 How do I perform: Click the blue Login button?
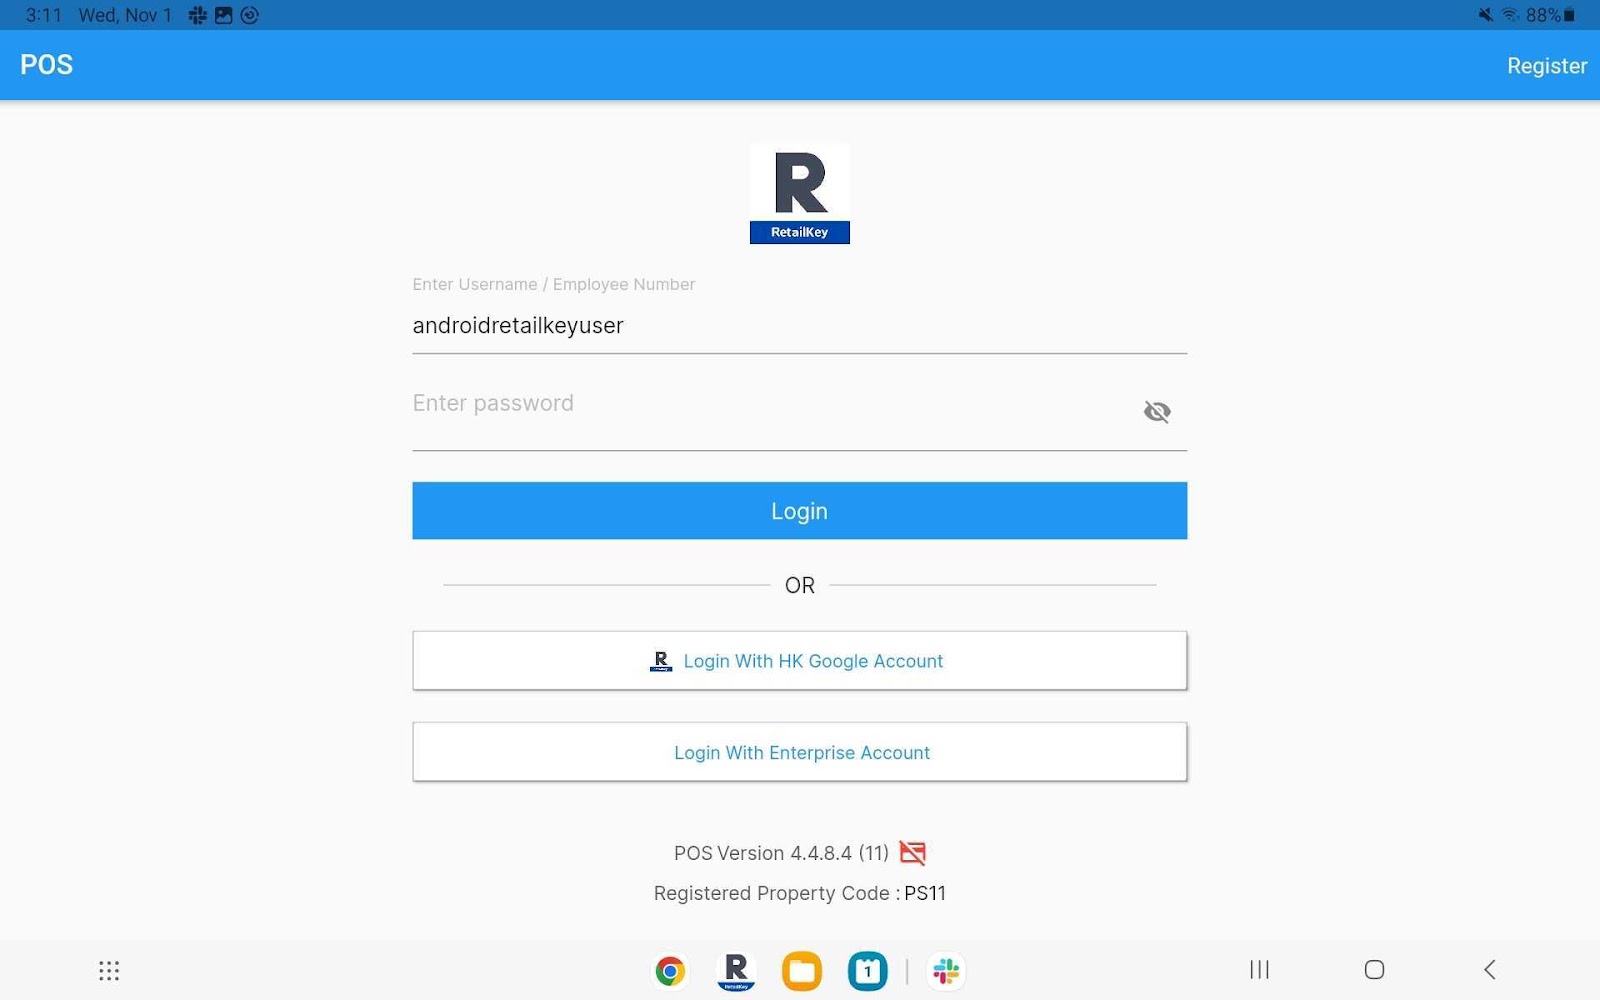(800, 511)
